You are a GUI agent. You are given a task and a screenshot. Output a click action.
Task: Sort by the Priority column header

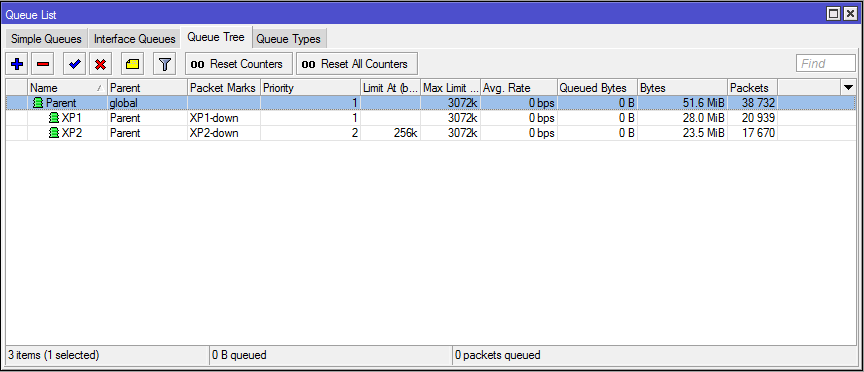310,88
